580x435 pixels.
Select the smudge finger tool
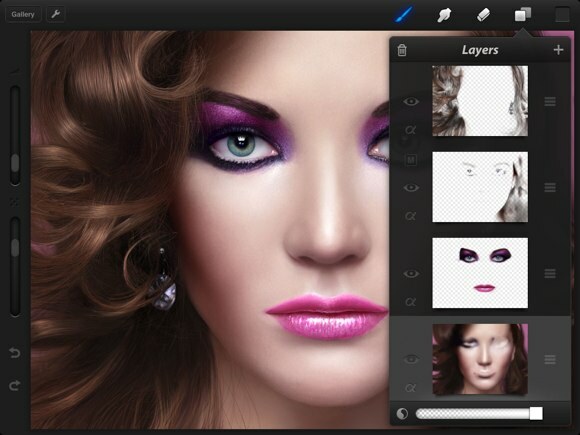444,15
